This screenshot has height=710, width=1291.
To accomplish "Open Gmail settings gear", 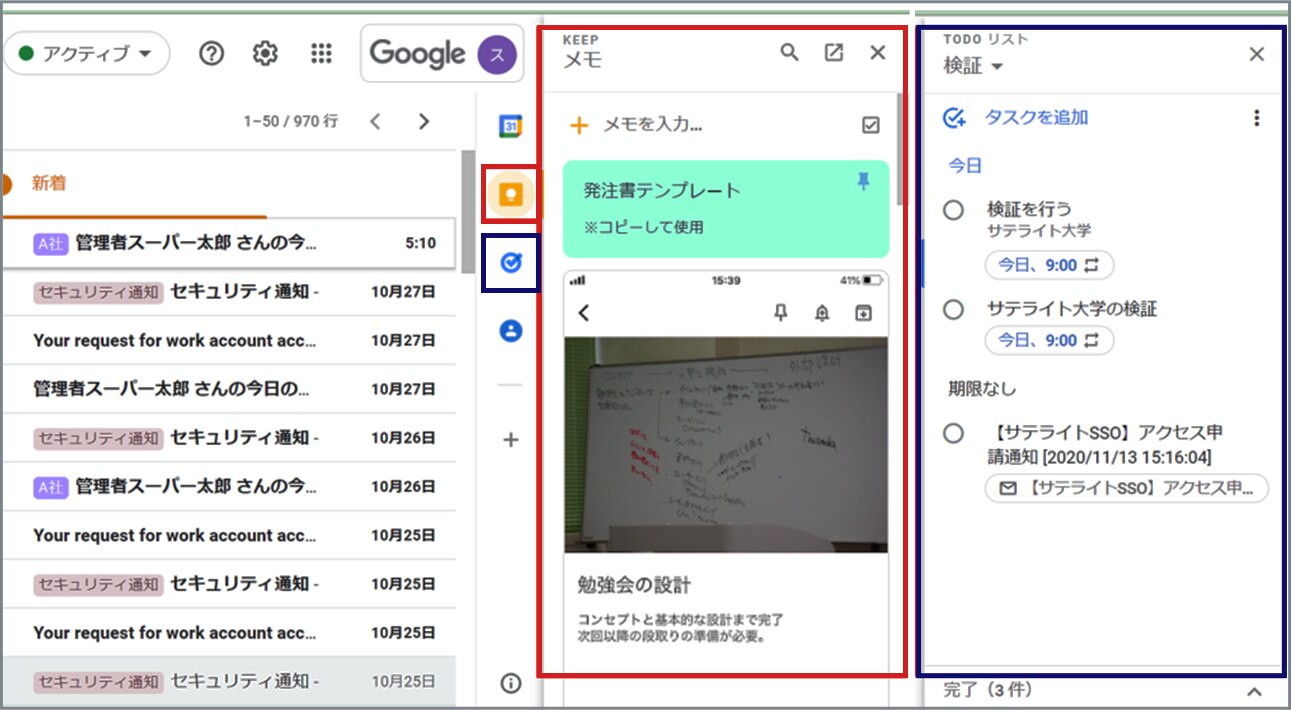I will (265, 53).
